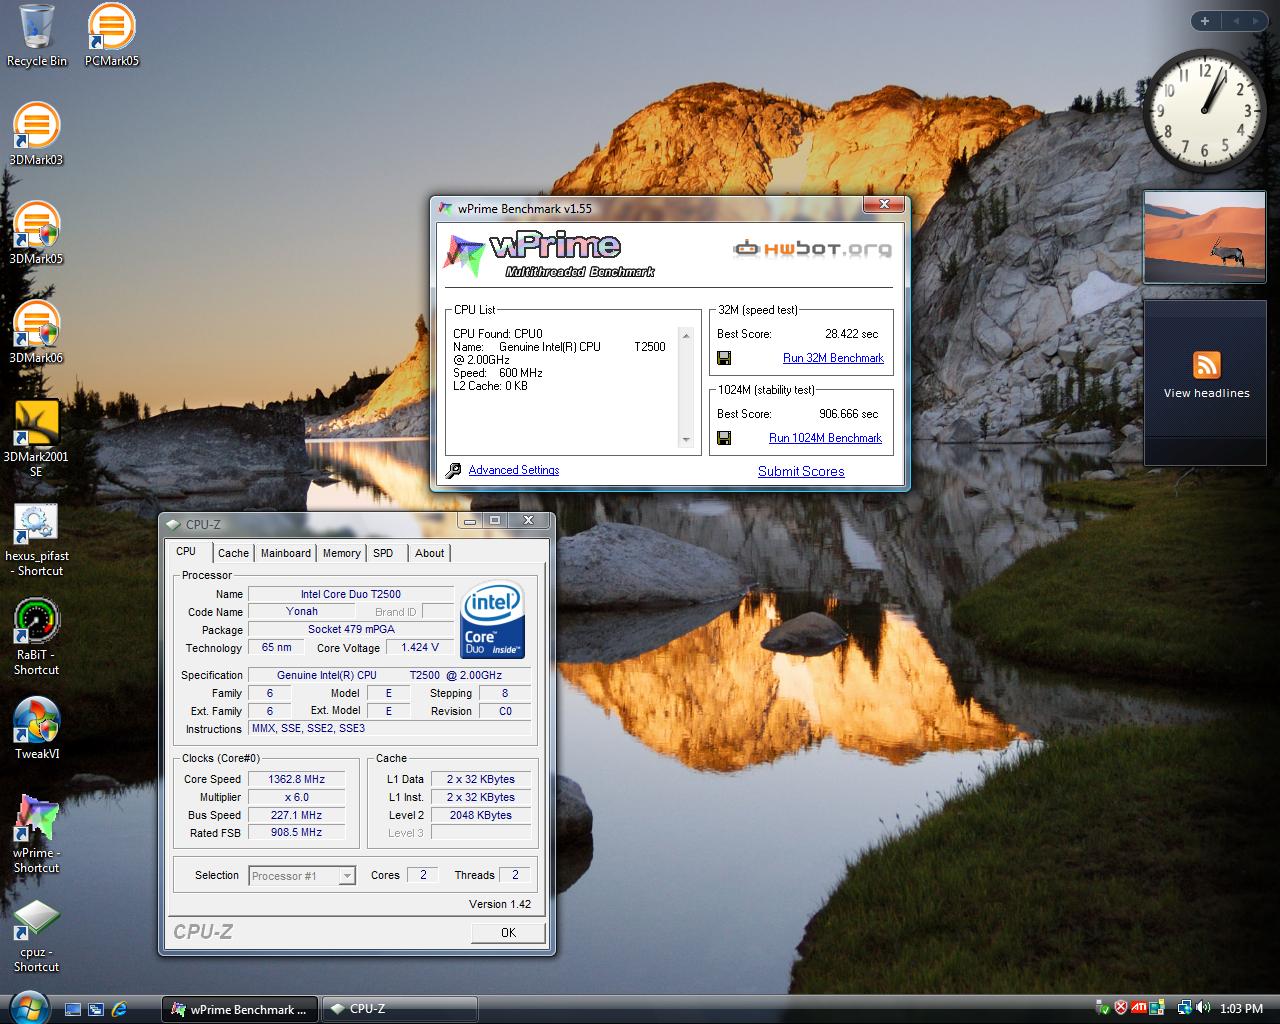Click the wPrime Benchmark taskbar button

tap(240, 1009)
